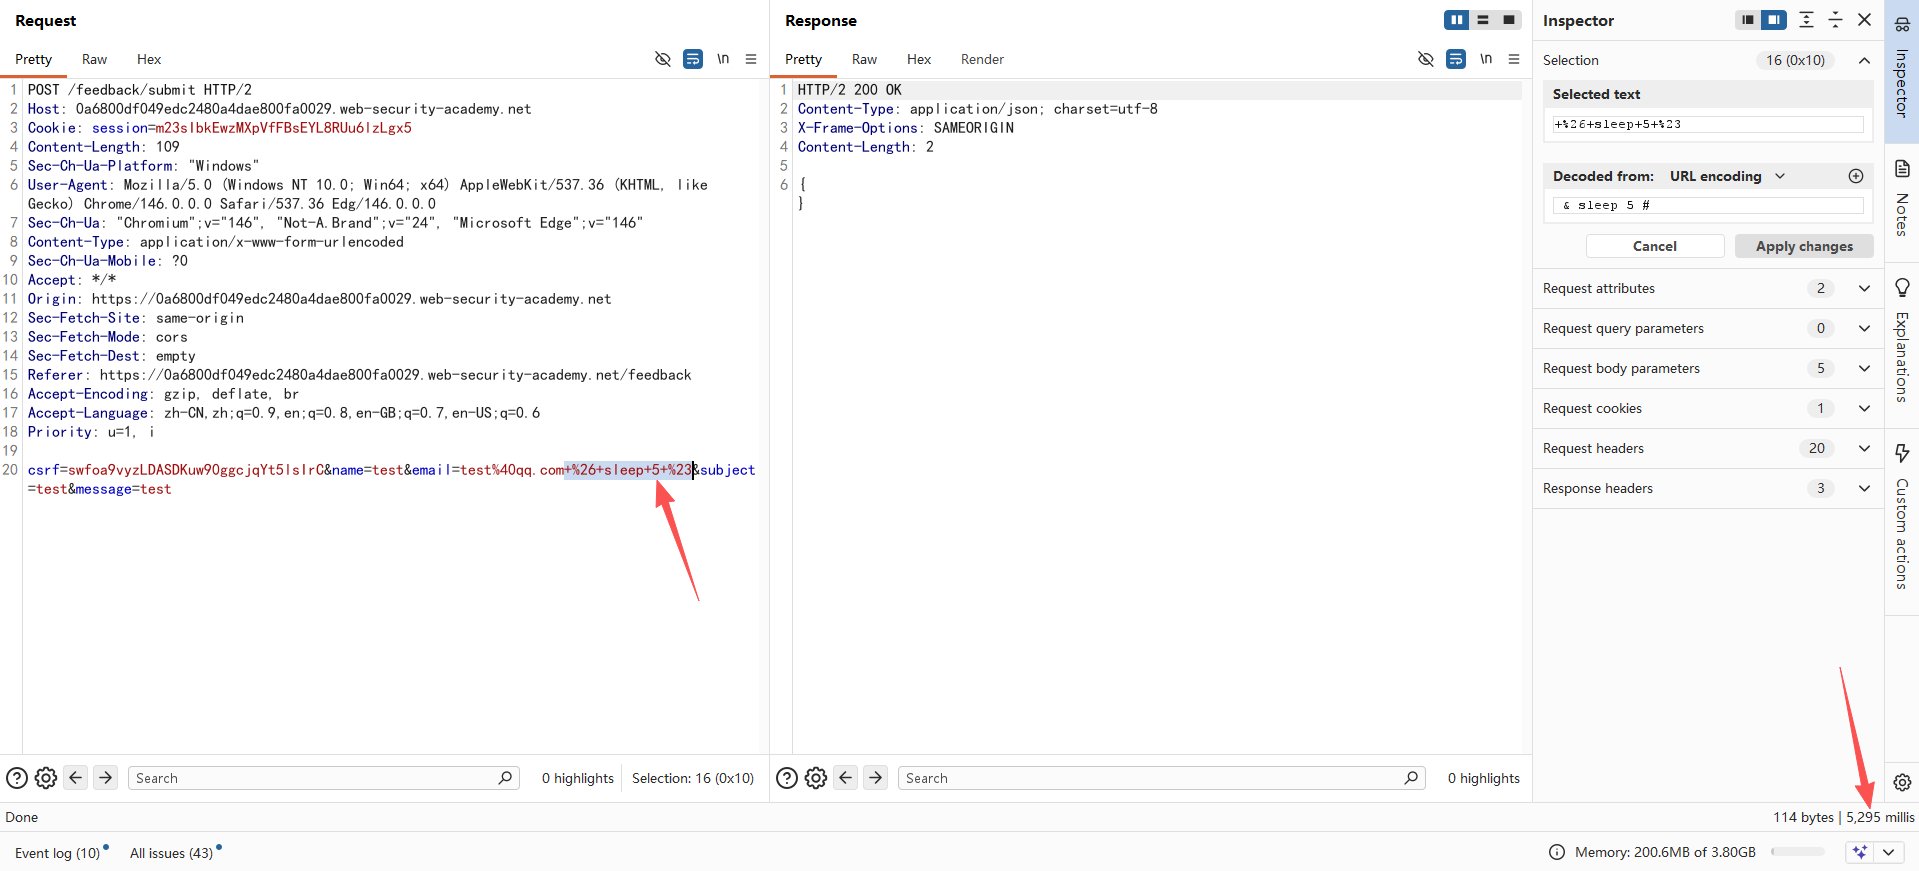
Task: Open the Explanations side panel
Action: point(1902,340)
